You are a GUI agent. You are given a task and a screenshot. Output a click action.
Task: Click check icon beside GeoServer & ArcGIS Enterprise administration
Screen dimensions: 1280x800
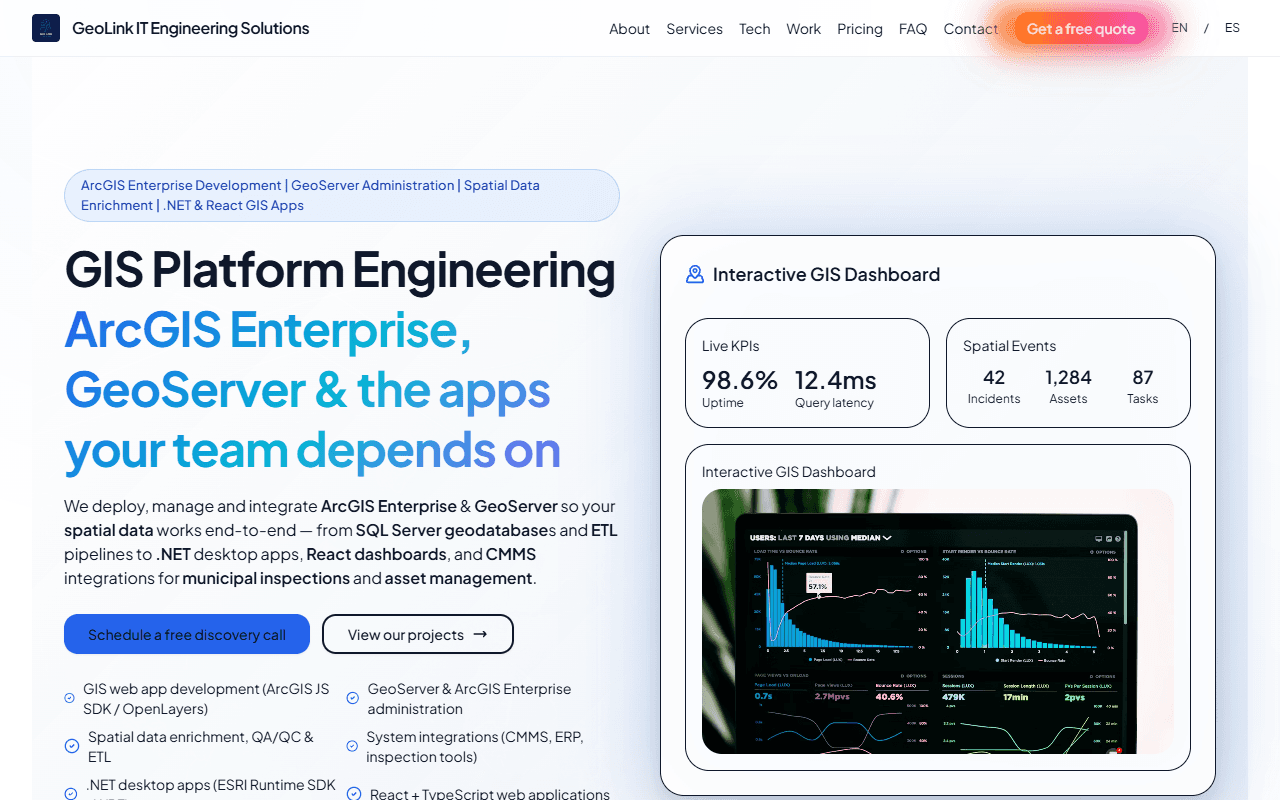352,698
